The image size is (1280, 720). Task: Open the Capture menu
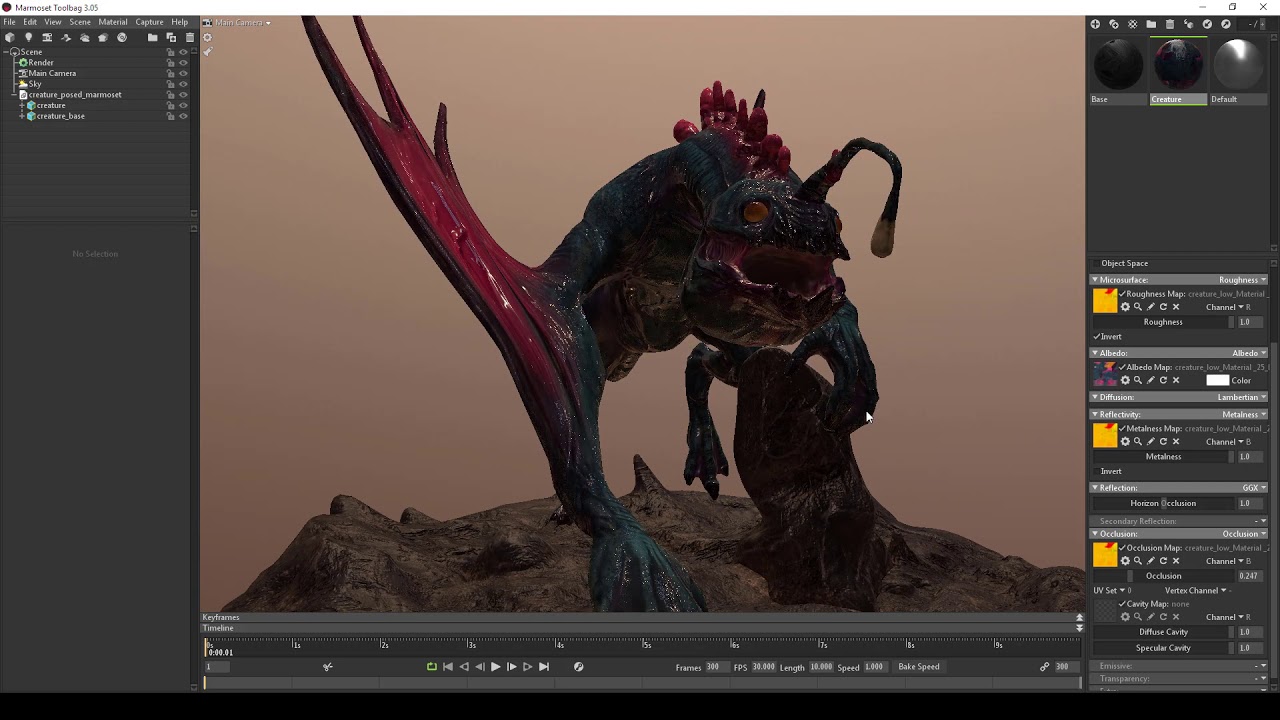coord(149,22)
